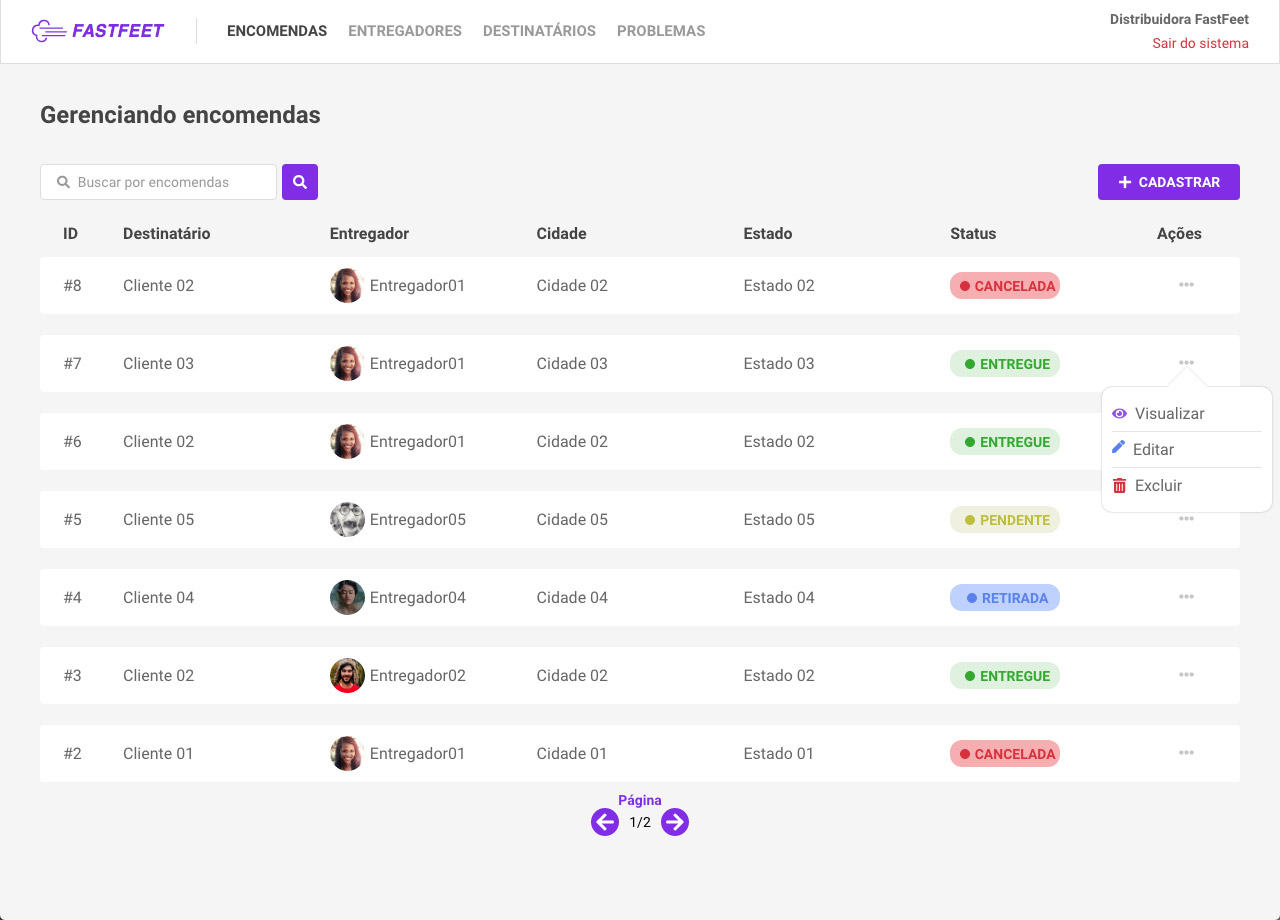
Task: Click the CANCELADA status badge on order #8
Action: [x=1004, y=285]
